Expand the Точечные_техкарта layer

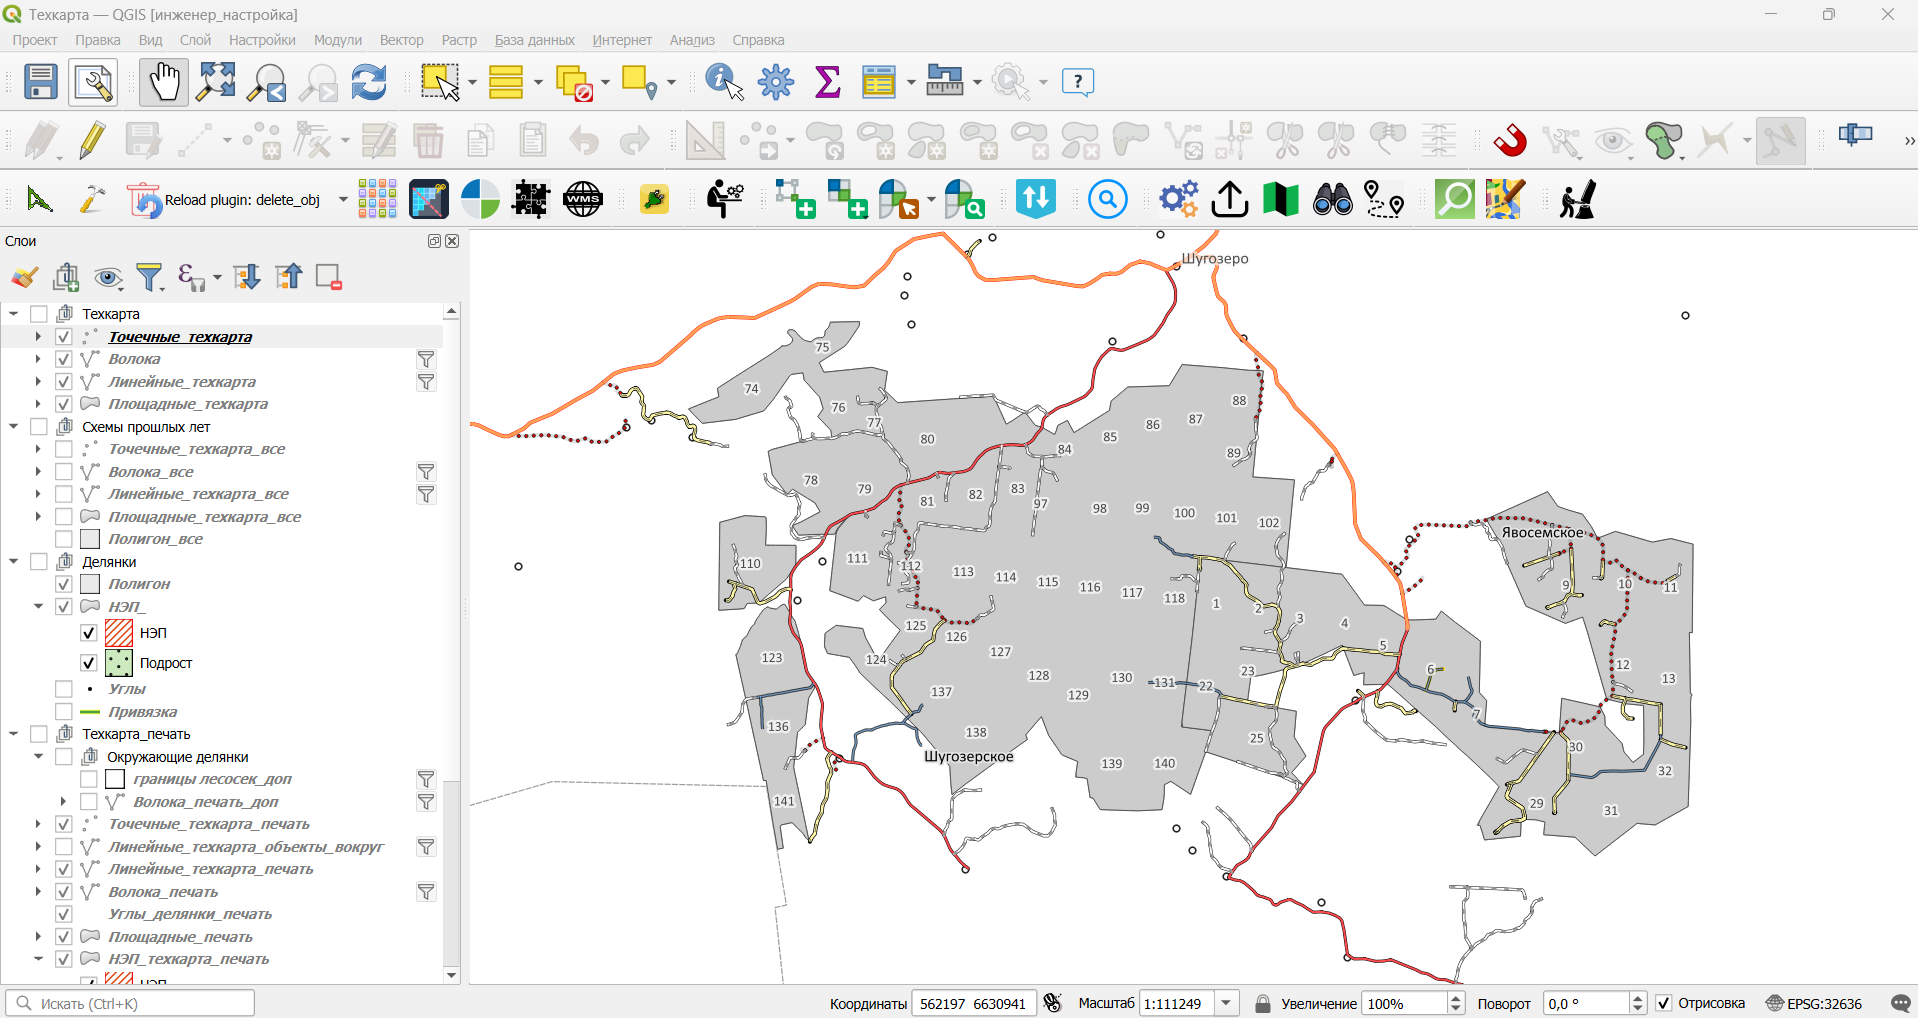(38, 337)
